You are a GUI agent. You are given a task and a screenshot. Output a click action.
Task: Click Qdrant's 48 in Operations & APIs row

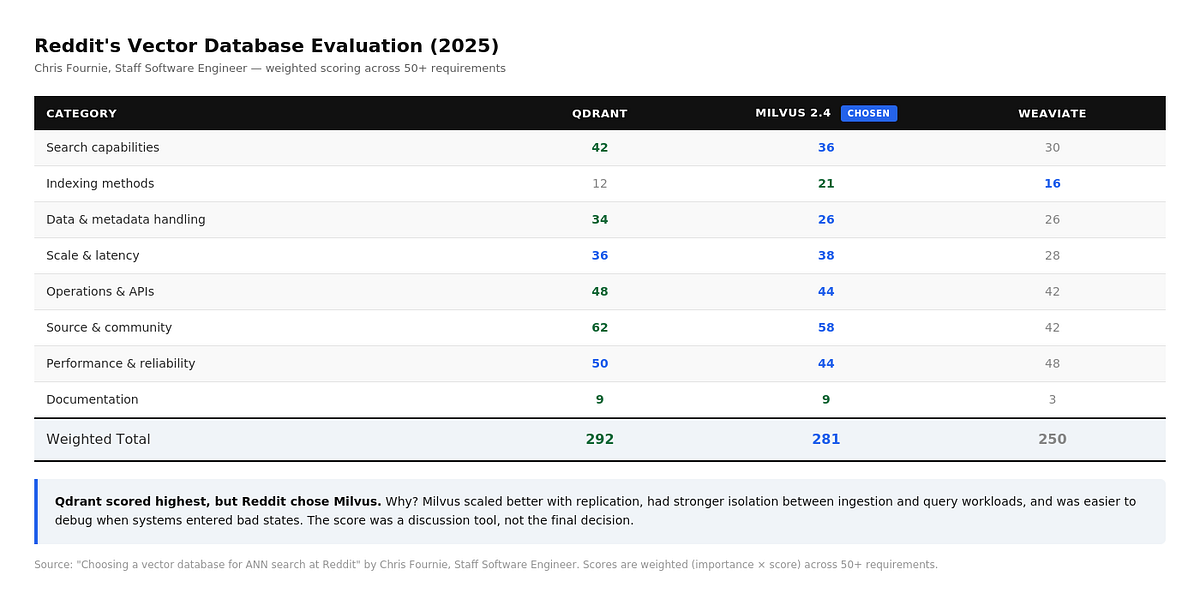(600, 291)
